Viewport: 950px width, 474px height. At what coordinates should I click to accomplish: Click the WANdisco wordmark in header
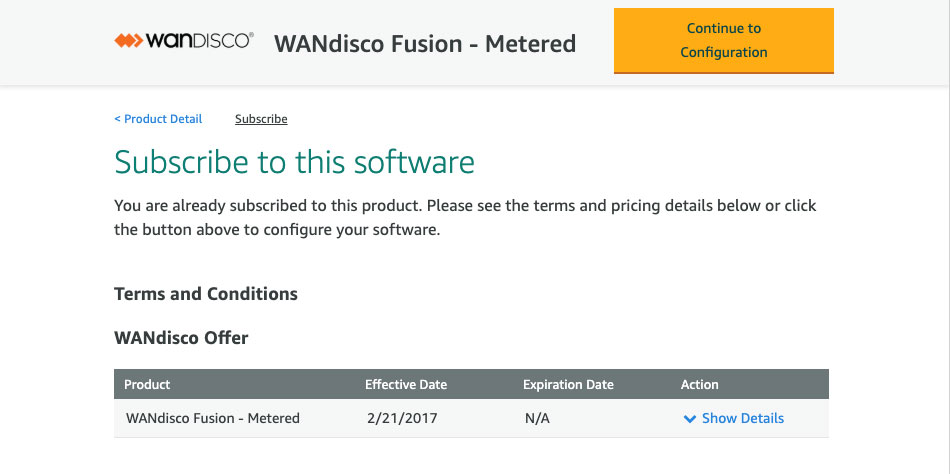click(x=199, y=41)
